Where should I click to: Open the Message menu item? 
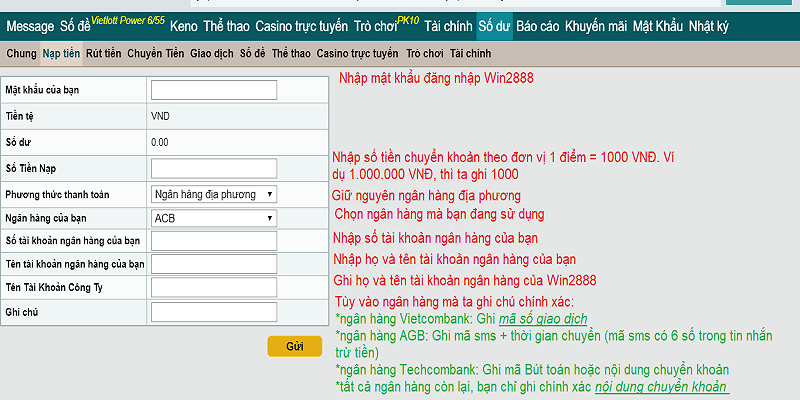(x=30, y=27)
